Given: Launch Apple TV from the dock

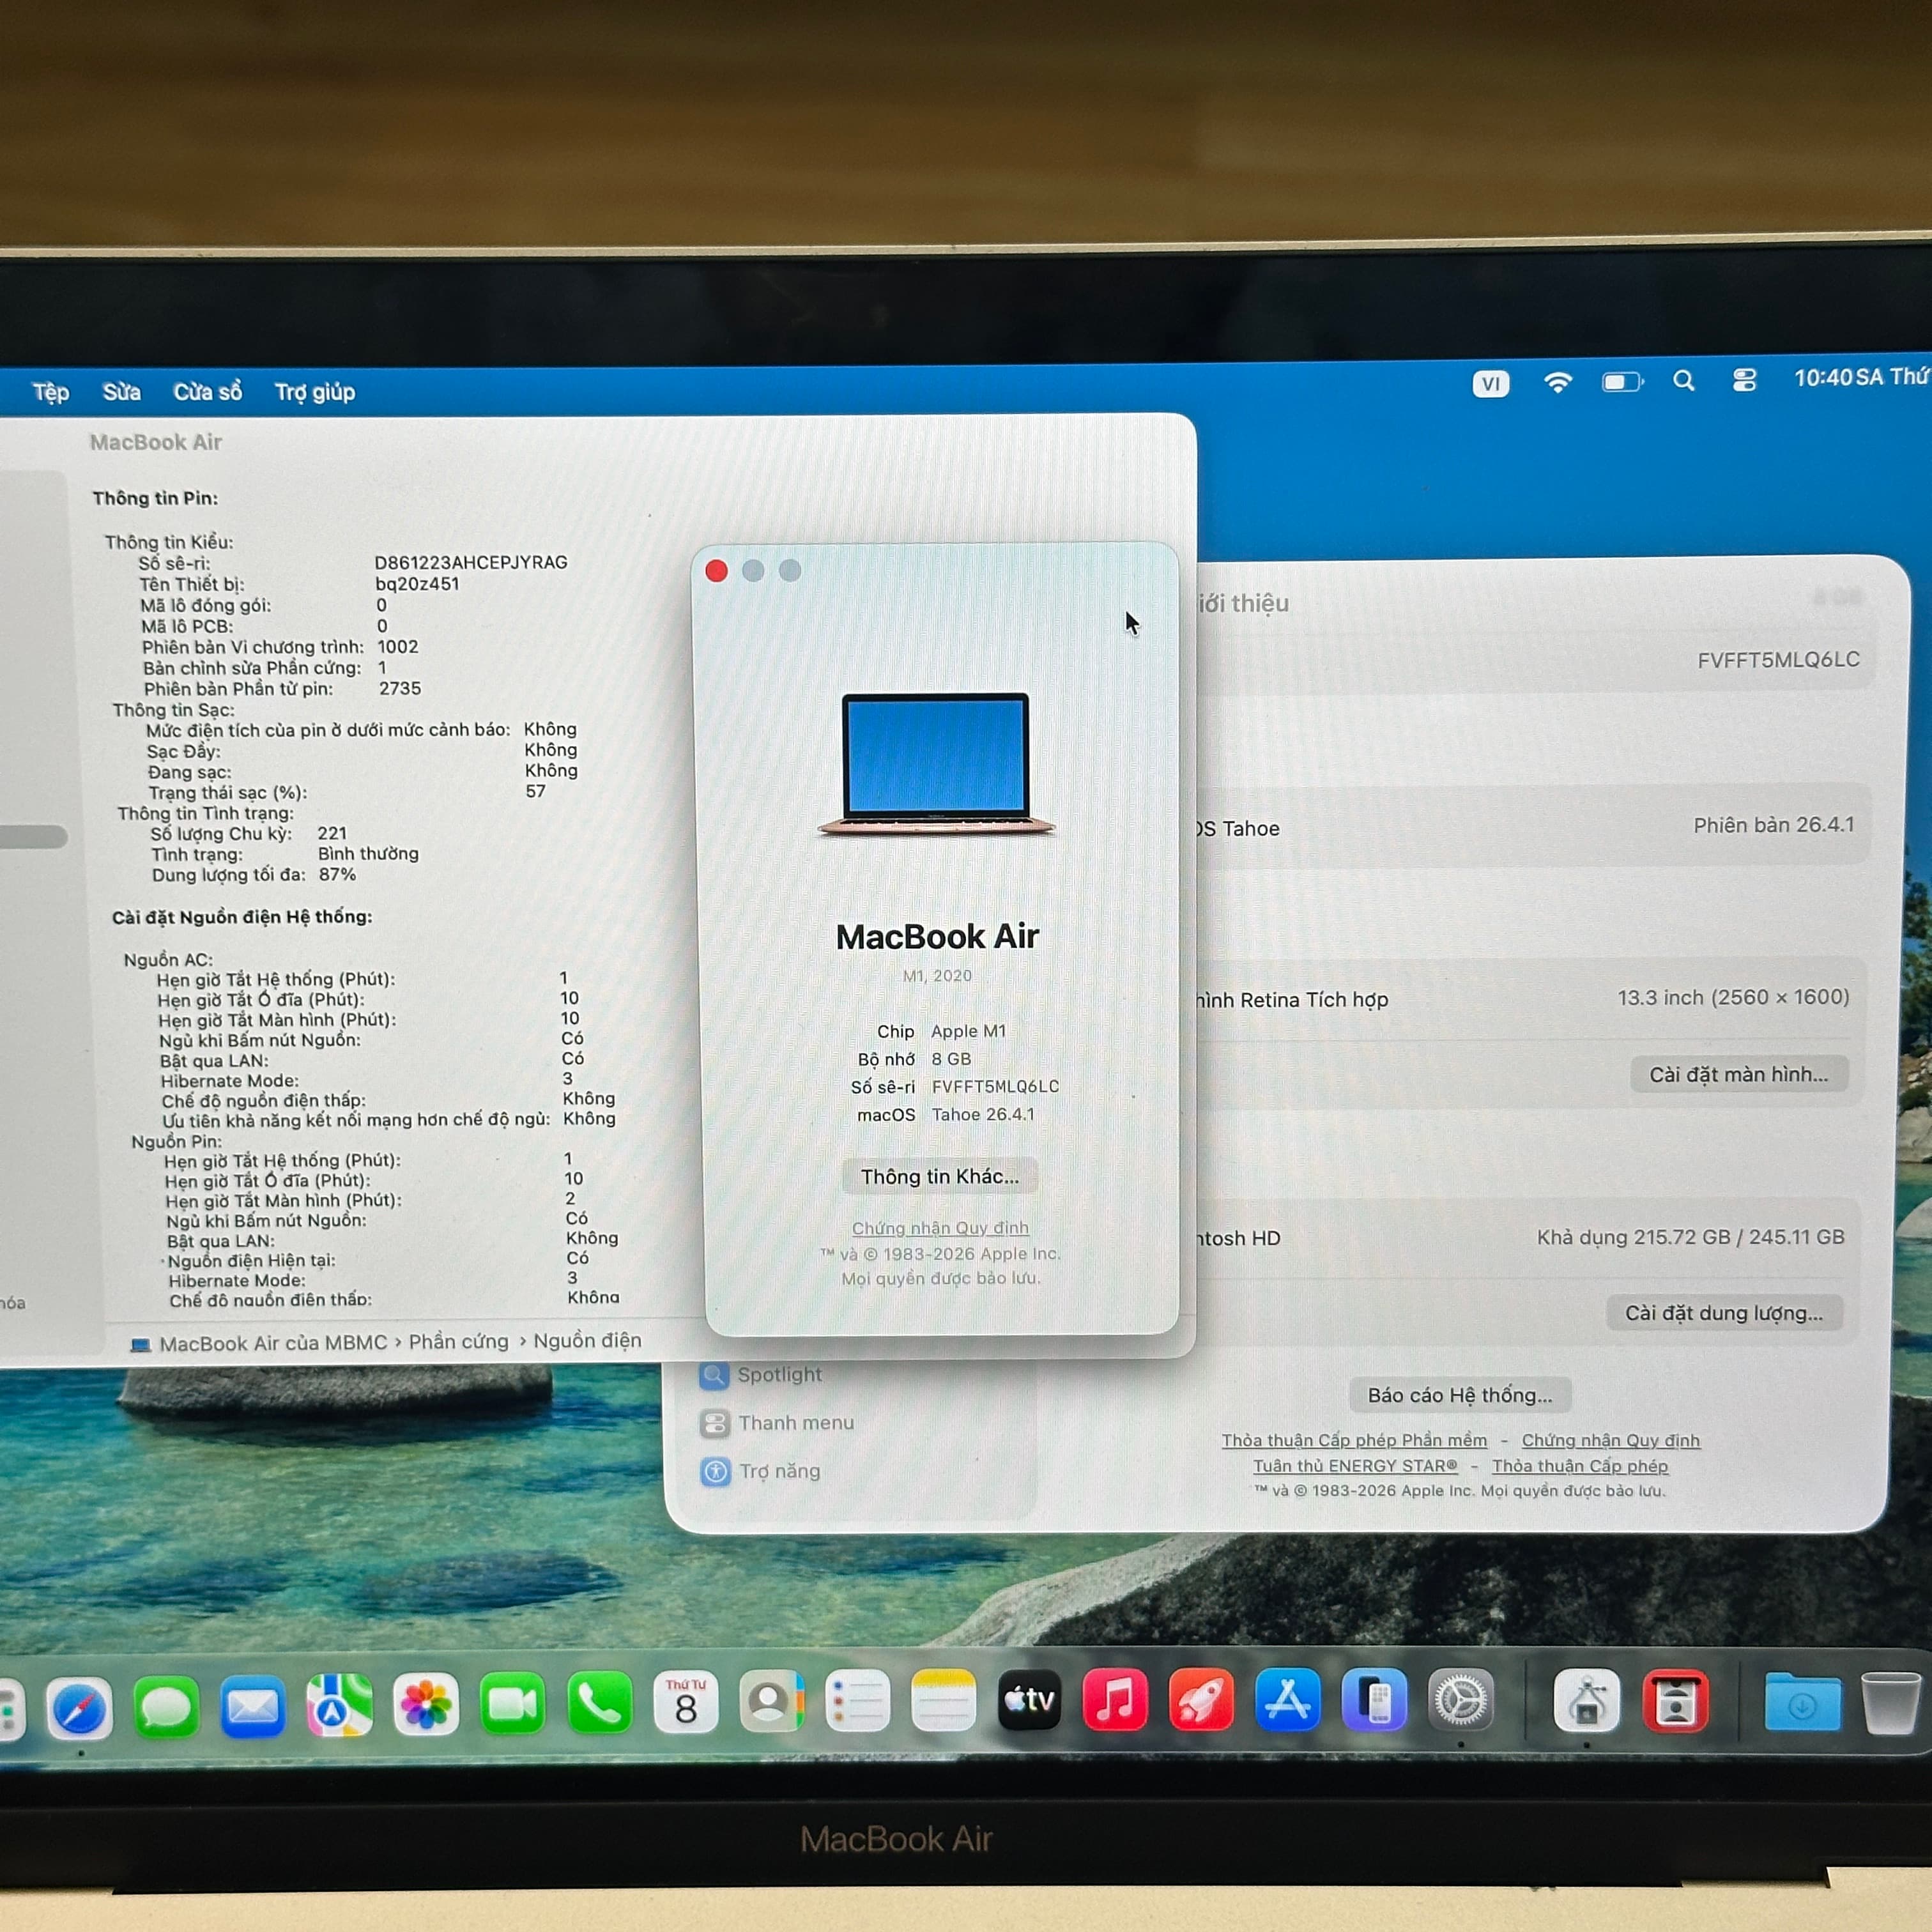Looking at the screenshot, I should pos(1029,1699).
